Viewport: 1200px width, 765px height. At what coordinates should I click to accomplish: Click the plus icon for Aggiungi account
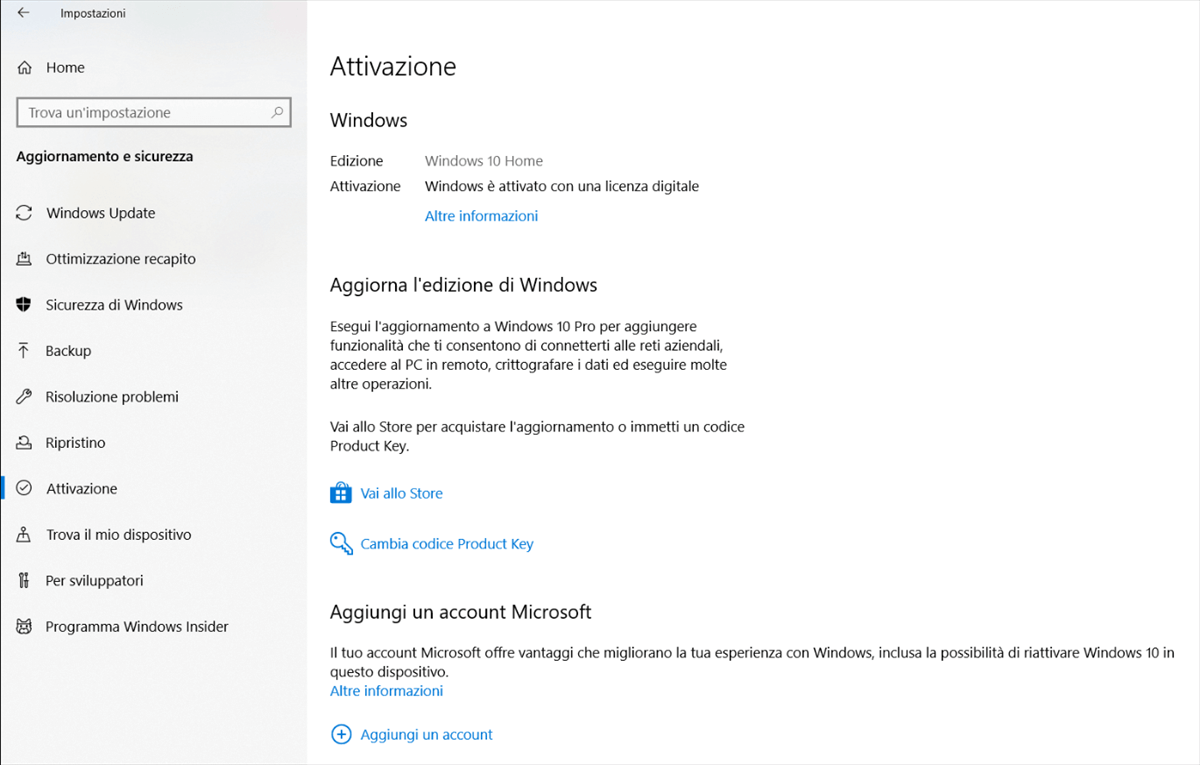pos(341,735)
